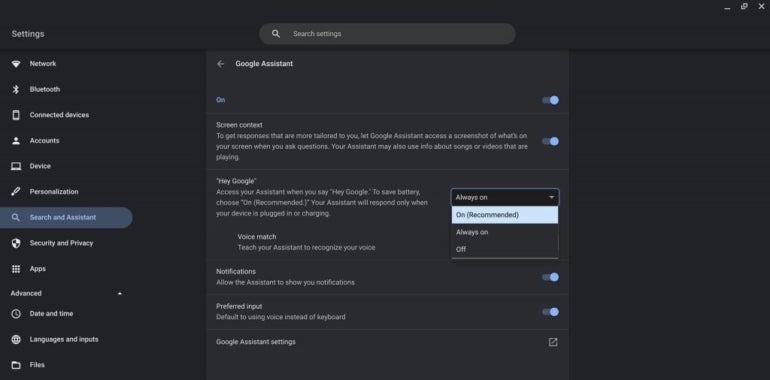Open Security and Privacy section
This screenshot has height=380, width=770.
(66, 243)
